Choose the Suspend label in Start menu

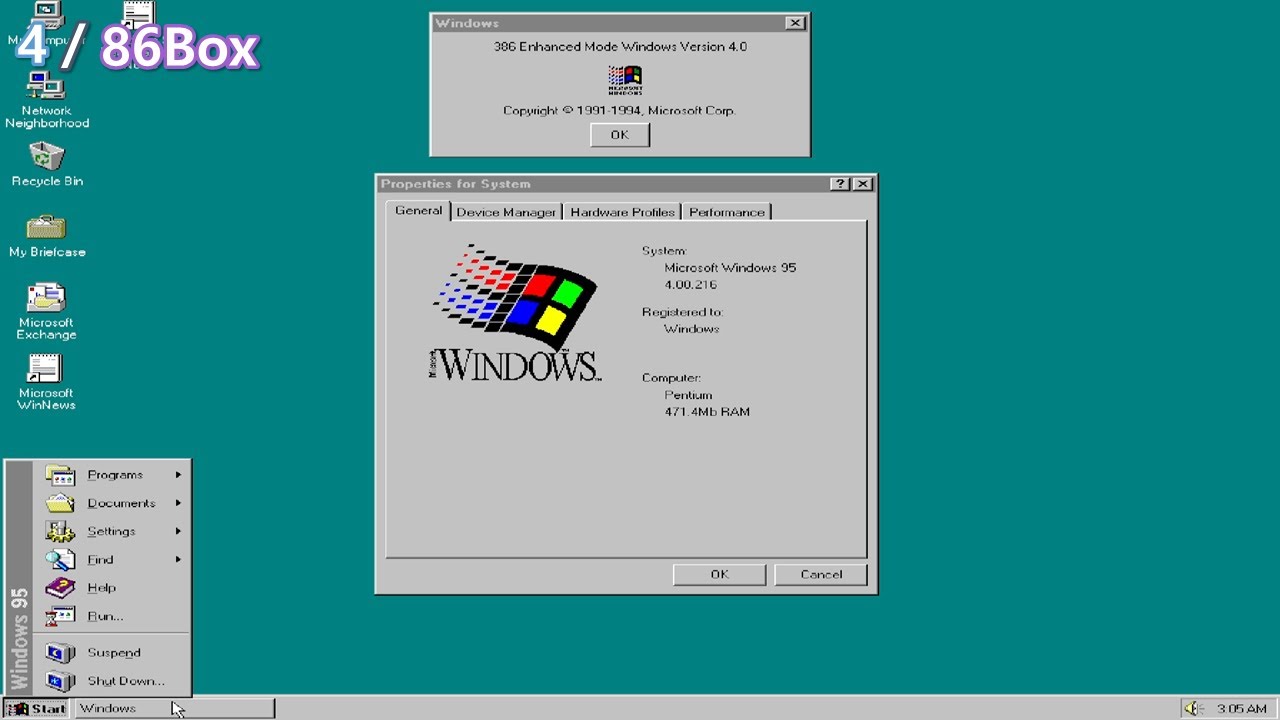[114, 653]
